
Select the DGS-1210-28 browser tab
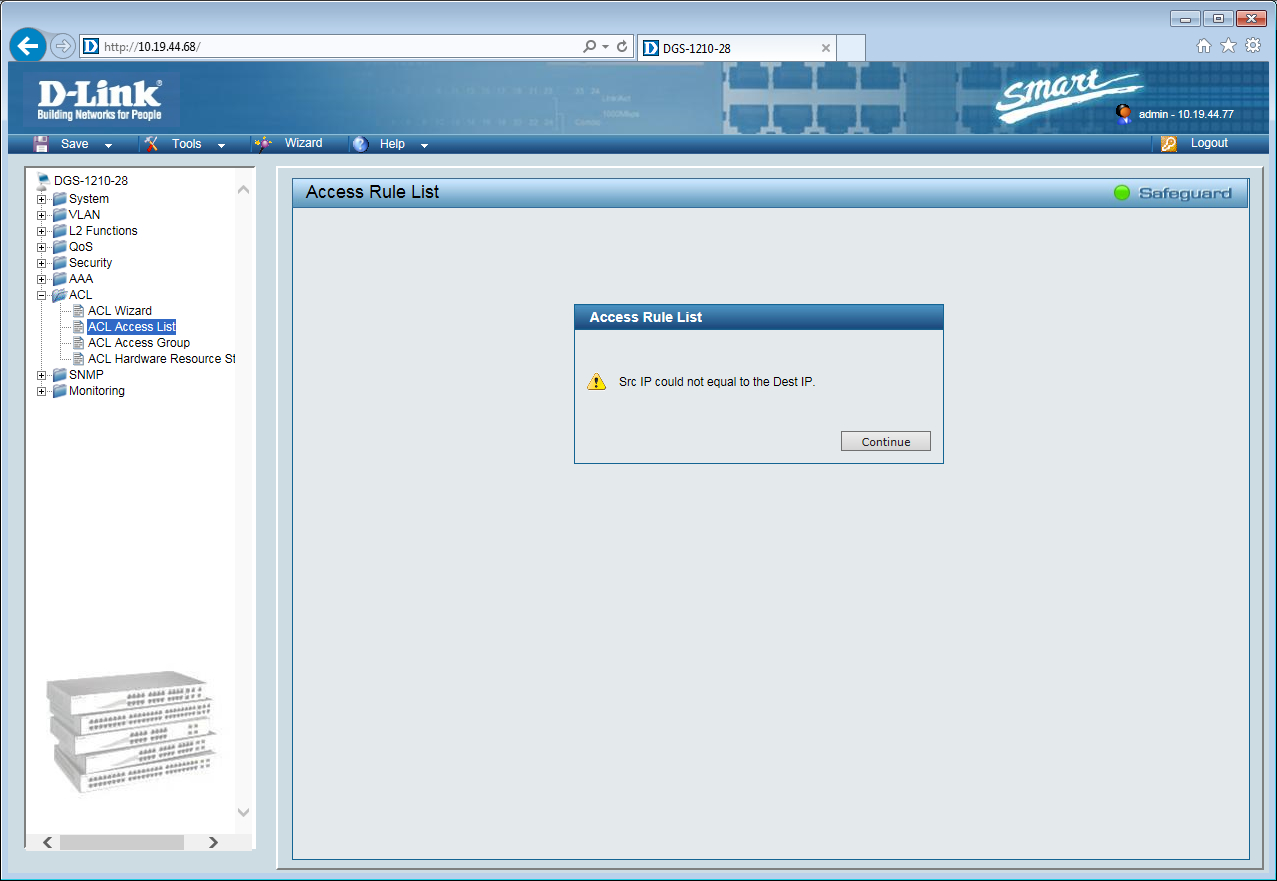pyautogui.click(x=736, y=48)
